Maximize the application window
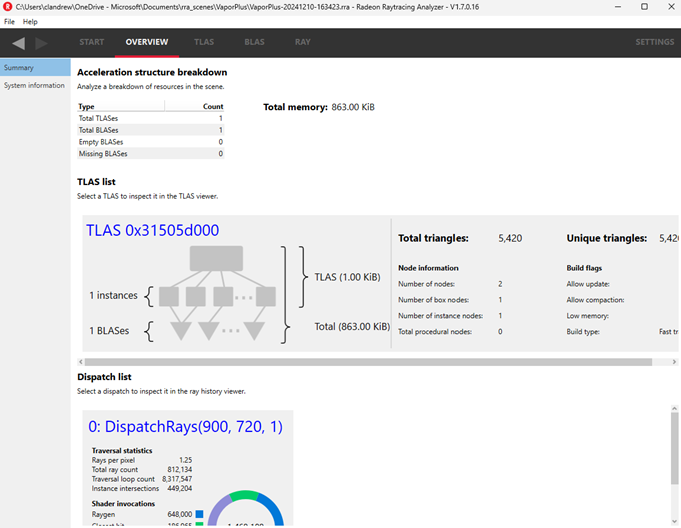This screenshot has width=681, height=528. [642, 7]
